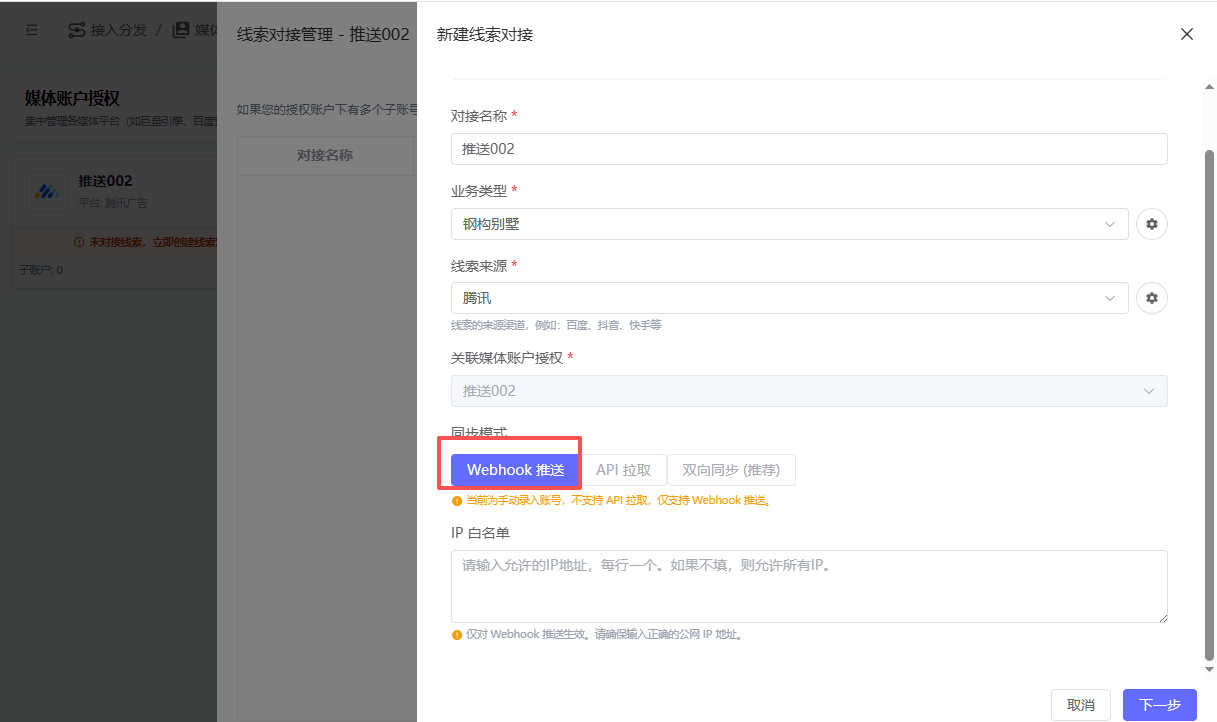
Task: Click the Tencent ads logo on 推送002 card
Action: (46, 192)
